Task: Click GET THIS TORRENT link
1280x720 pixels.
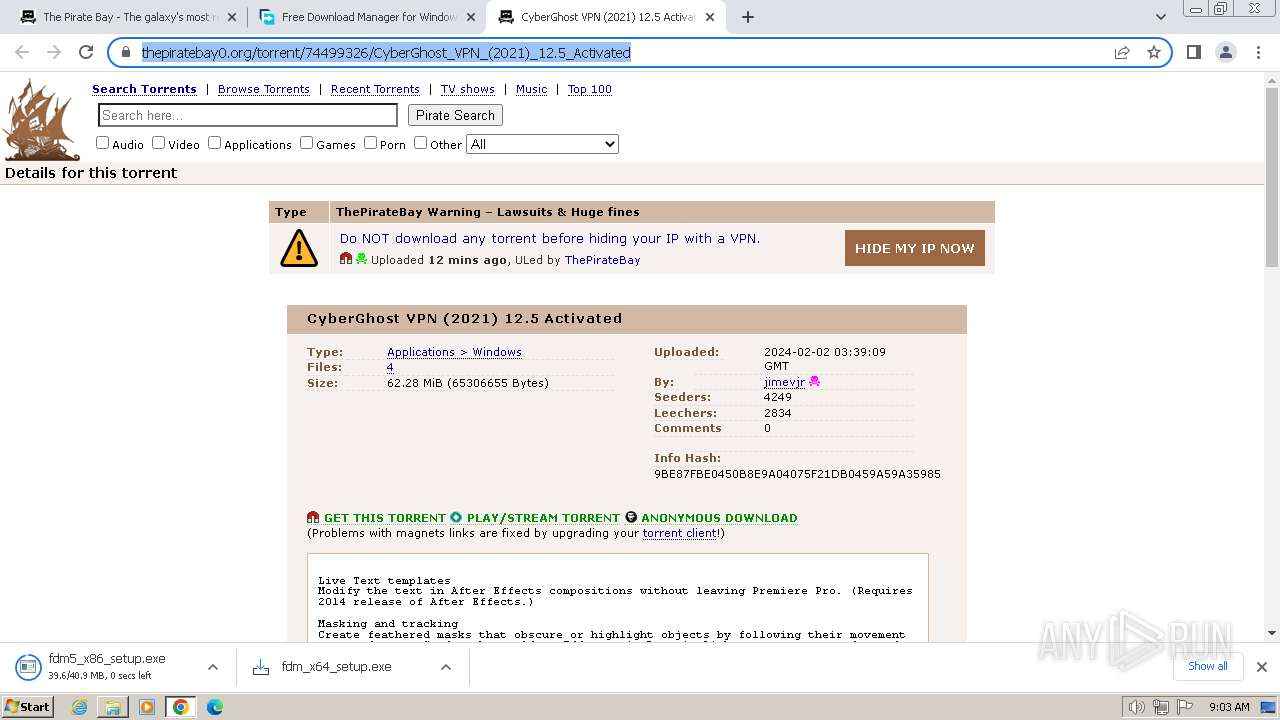Action: [385, 518]
